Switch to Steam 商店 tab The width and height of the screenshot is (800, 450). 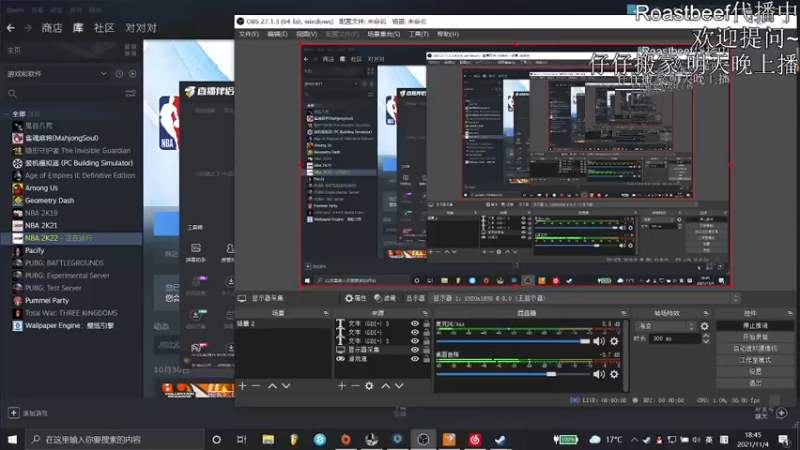(x=52, y=28)
